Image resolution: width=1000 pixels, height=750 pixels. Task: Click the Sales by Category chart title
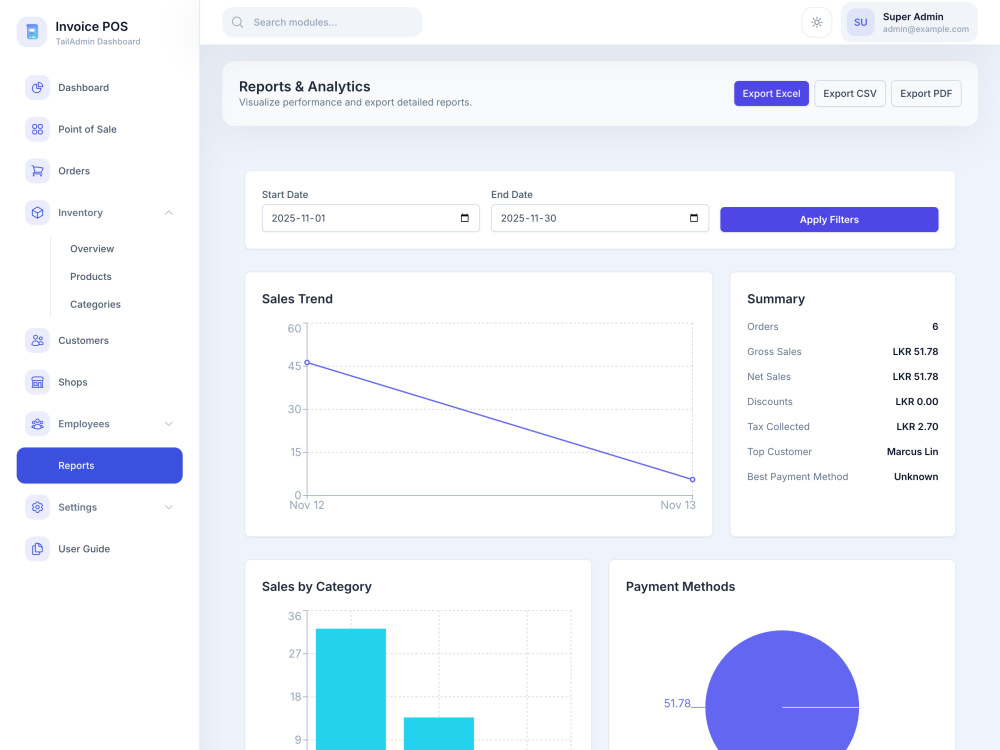(316, 587)
